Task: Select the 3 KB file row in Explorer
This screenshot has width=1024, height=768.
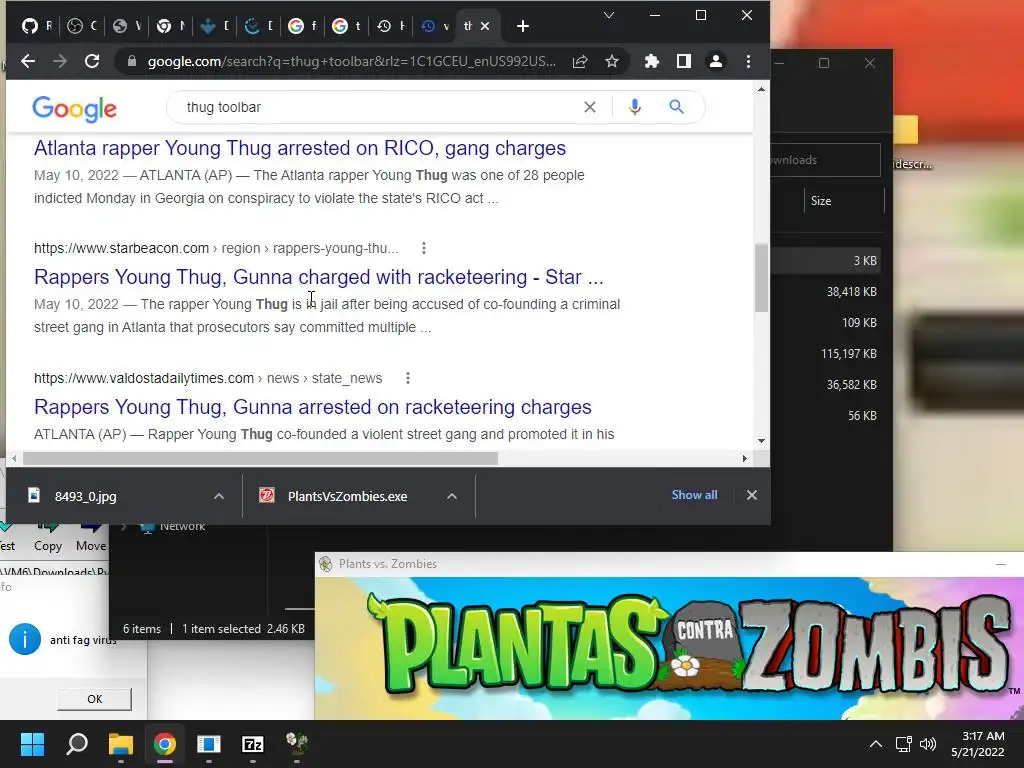Action: click(826, 261)
